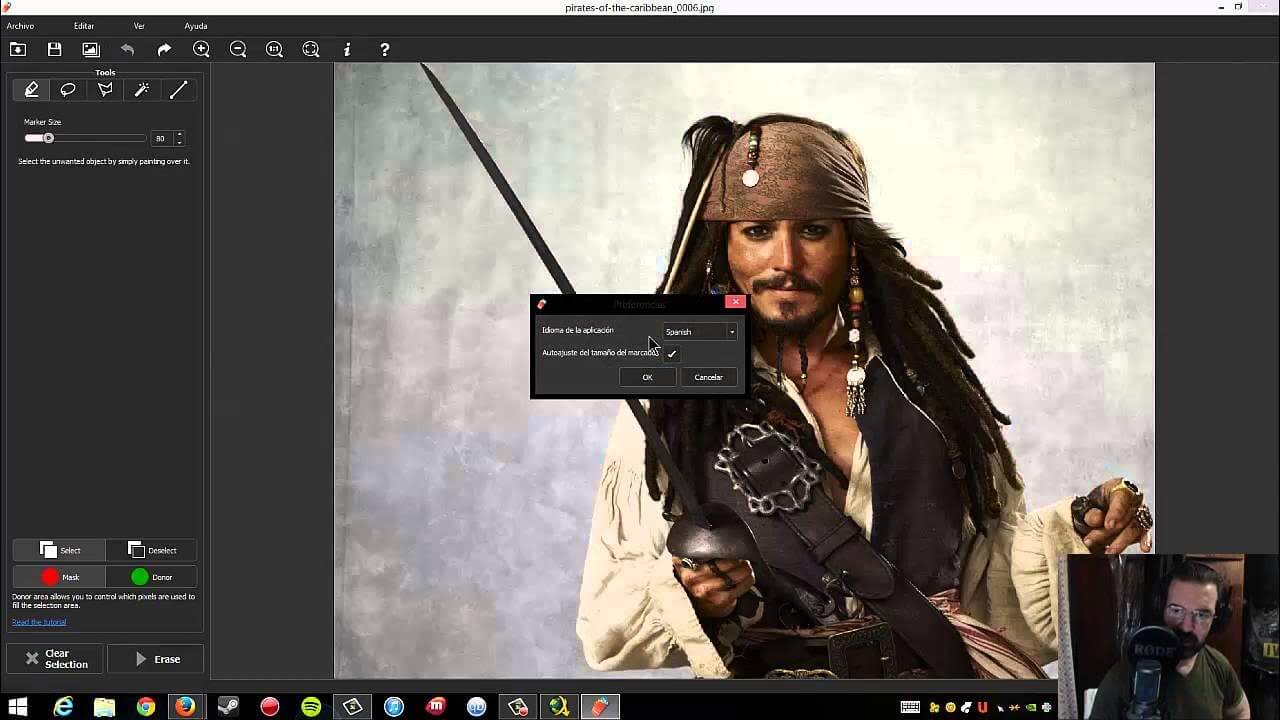Click the Marker Size value field
Image resolution: width=1280 pixels, height=720 pixels.
(161, 138)
